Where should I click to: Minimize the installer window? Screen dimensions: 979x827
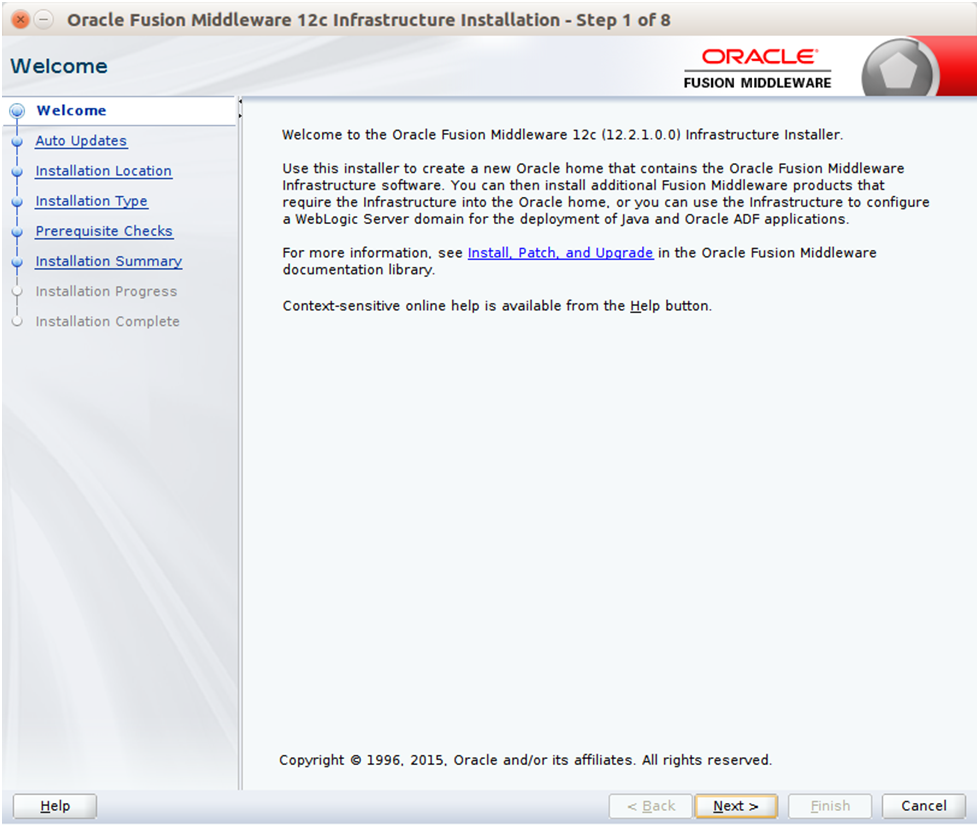click(44, 20)
